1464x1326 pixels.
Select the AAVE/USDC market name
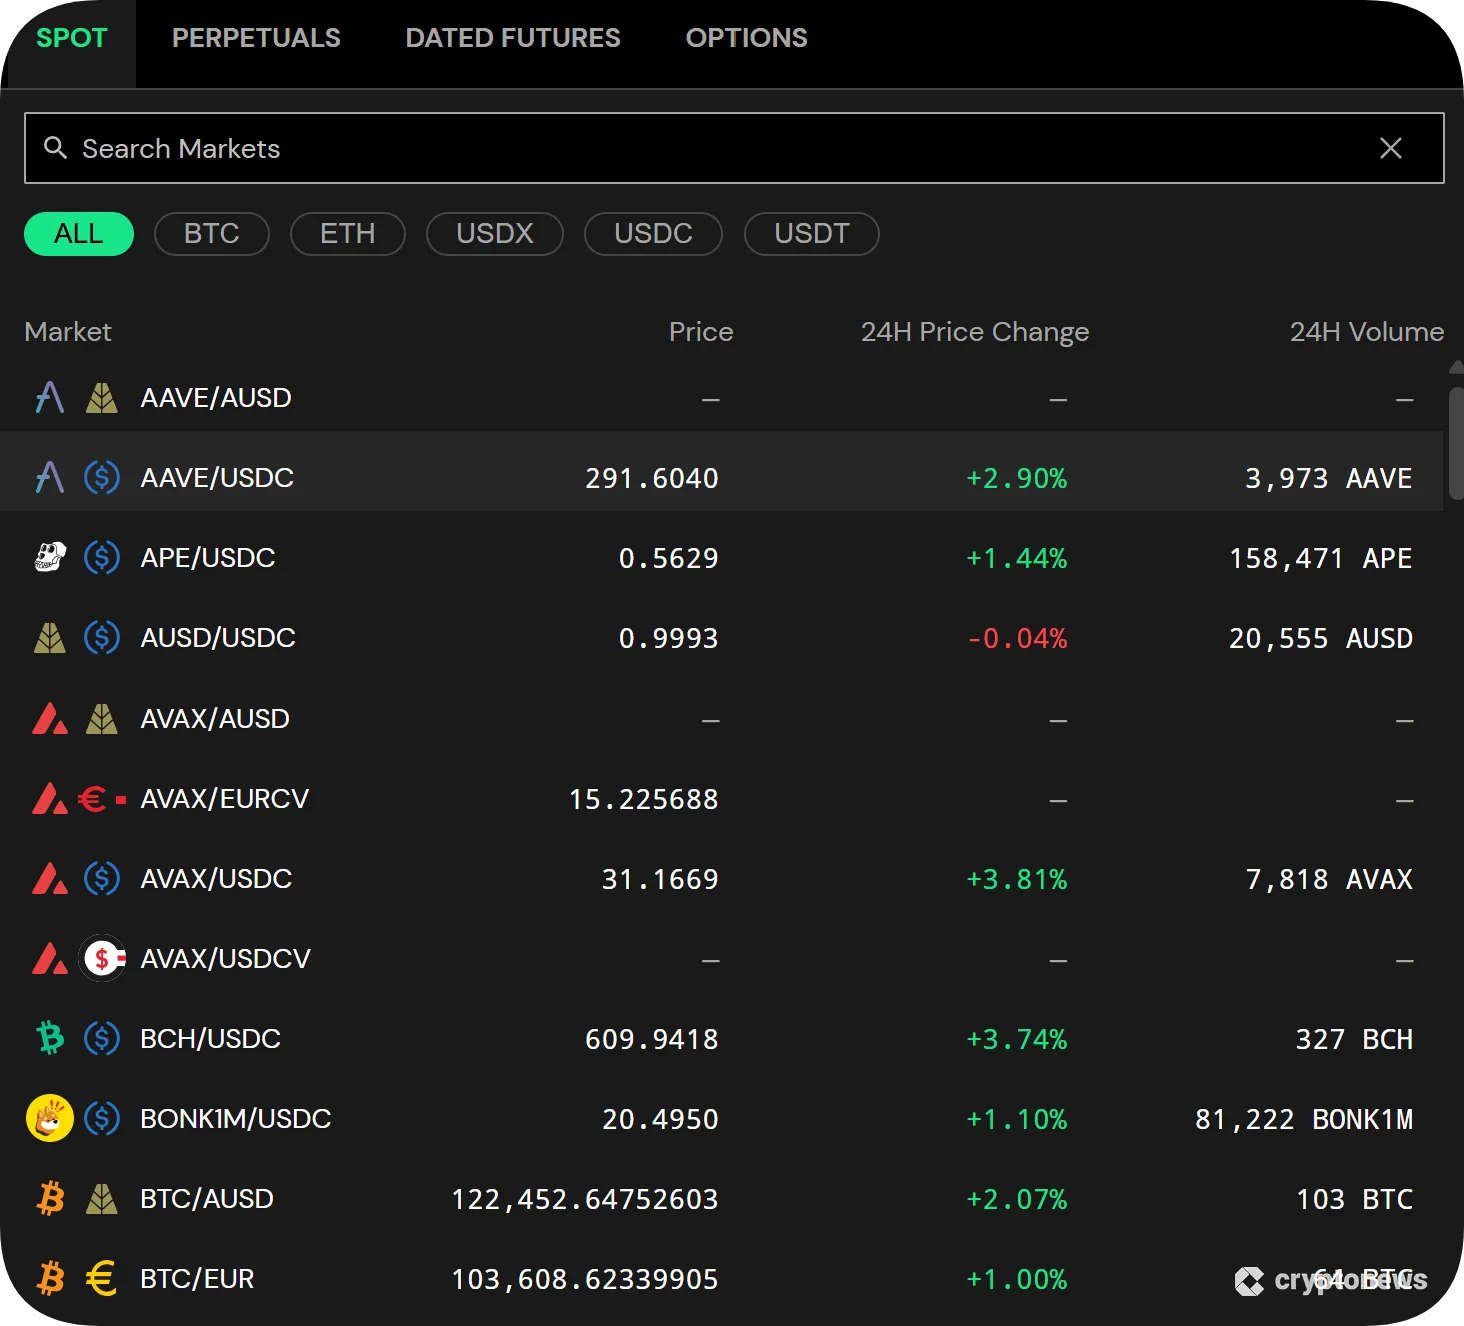[217, 478]
